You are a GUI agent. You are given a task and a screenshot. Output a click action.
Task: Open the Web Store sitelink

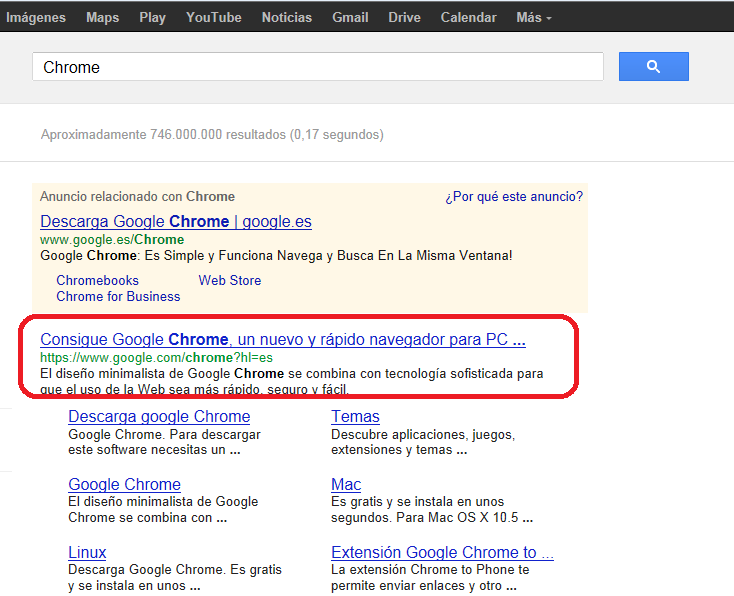tap(229, 280)
